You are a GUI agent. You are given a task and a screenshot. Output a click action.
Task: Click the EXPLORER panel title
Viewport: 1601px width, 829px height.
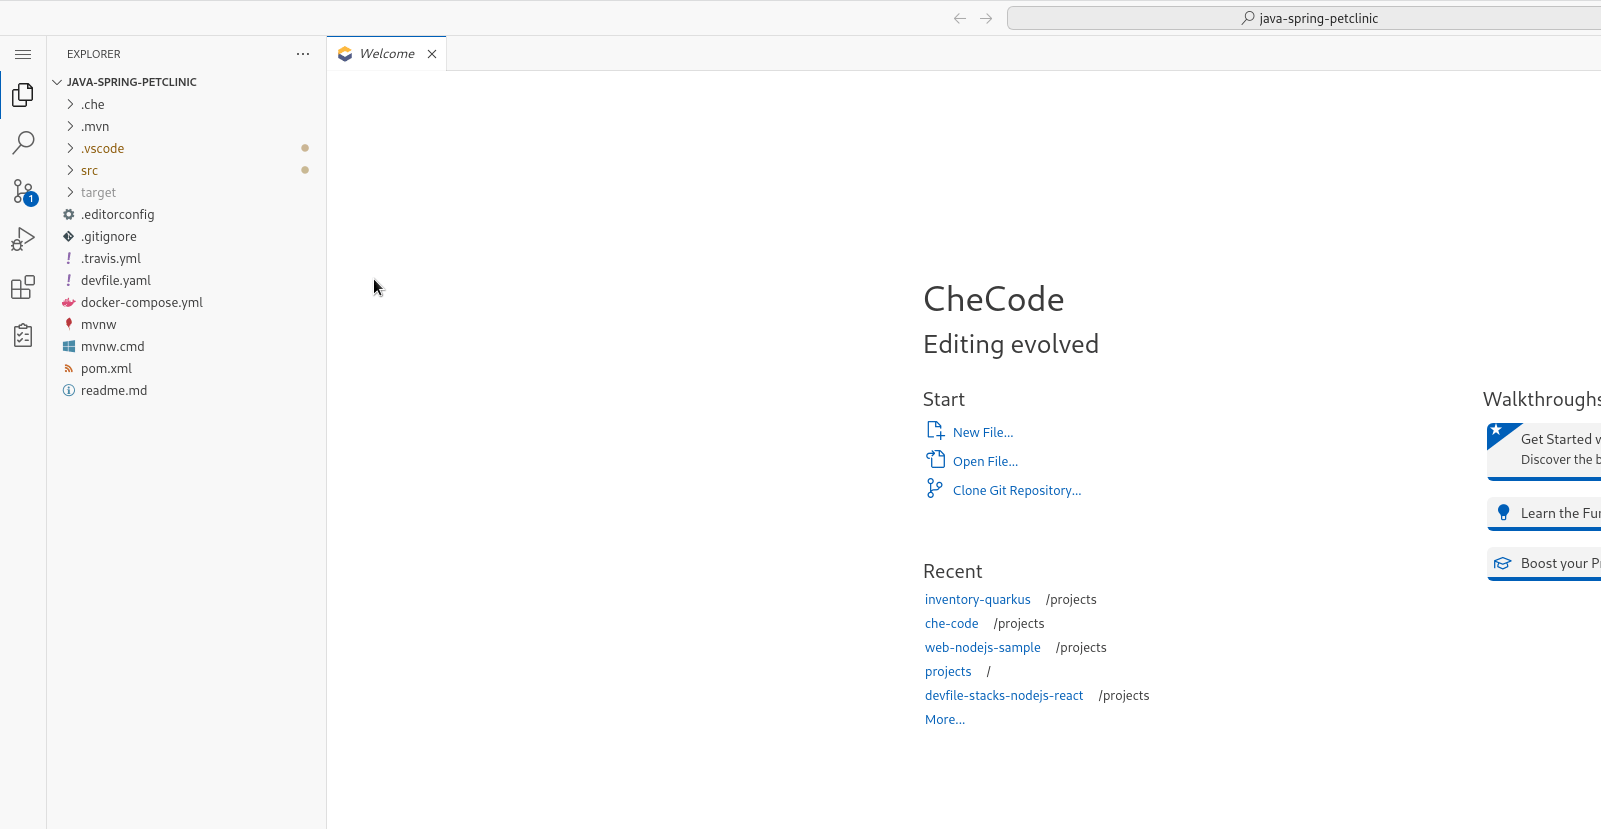pos(94,54)
